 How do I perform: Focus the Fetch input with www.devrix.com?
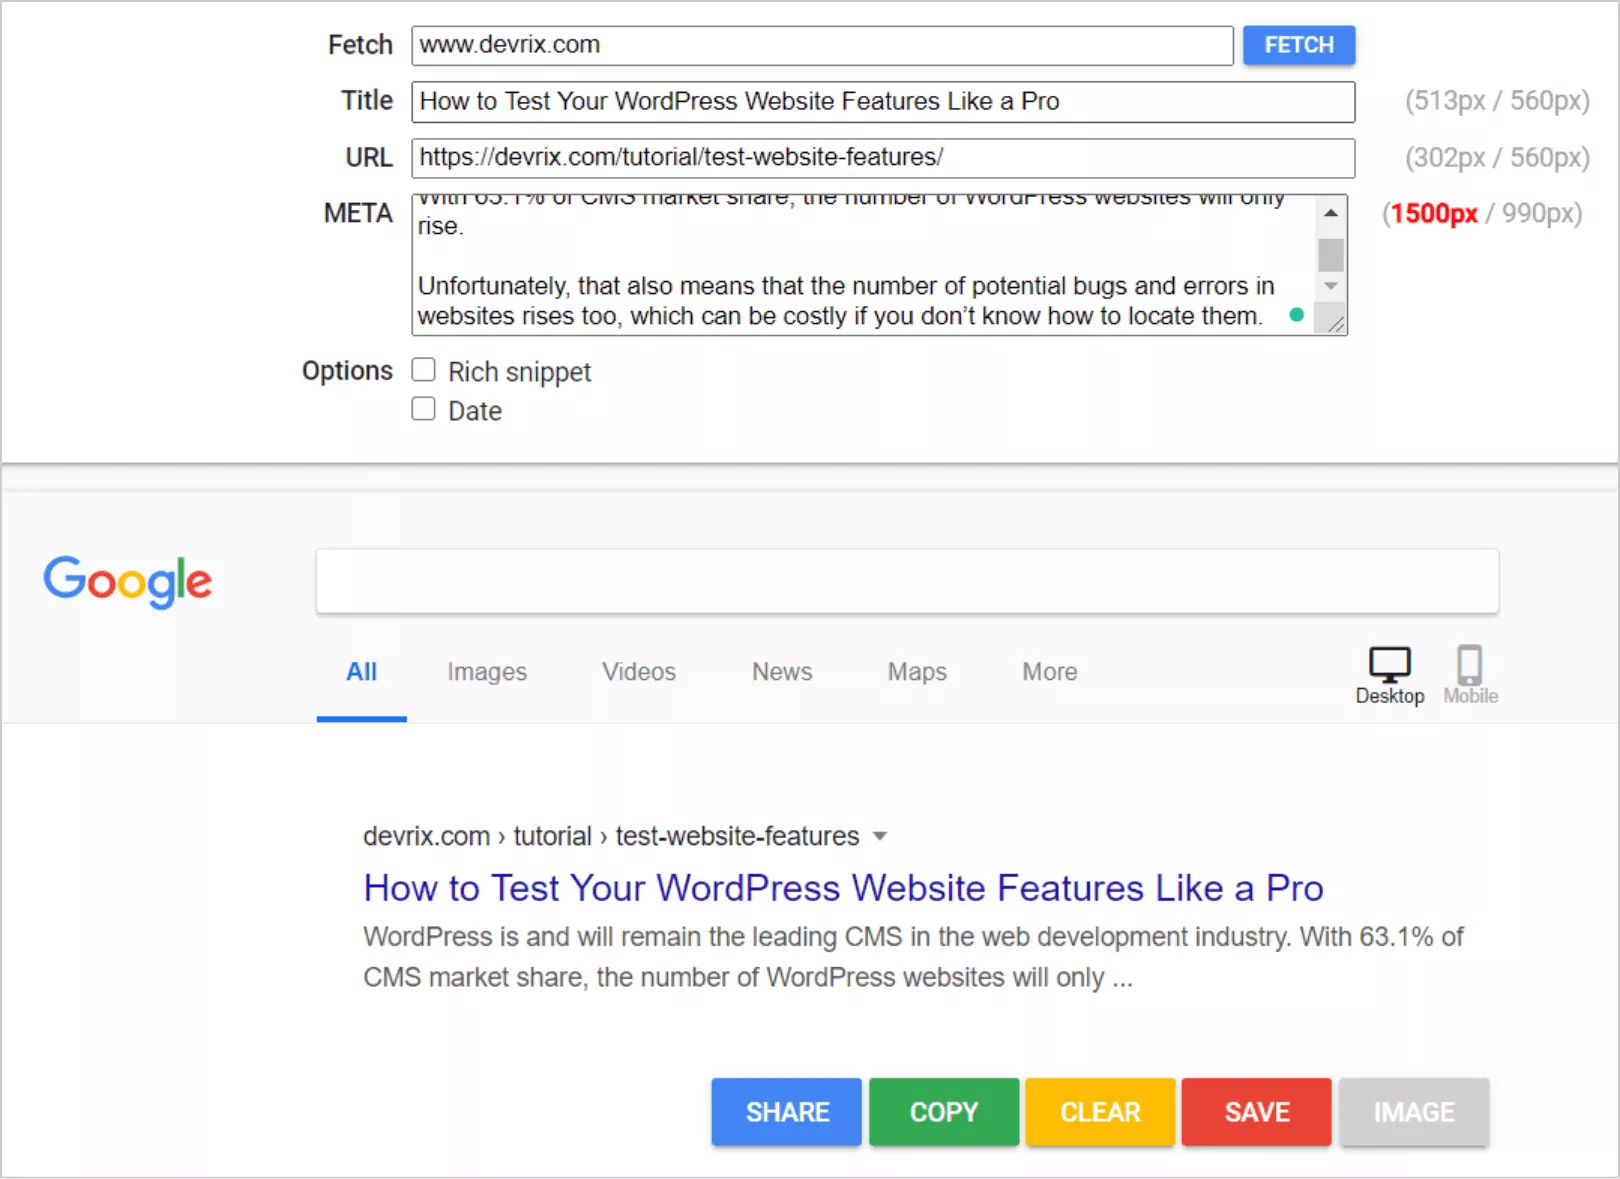point(822,45)
